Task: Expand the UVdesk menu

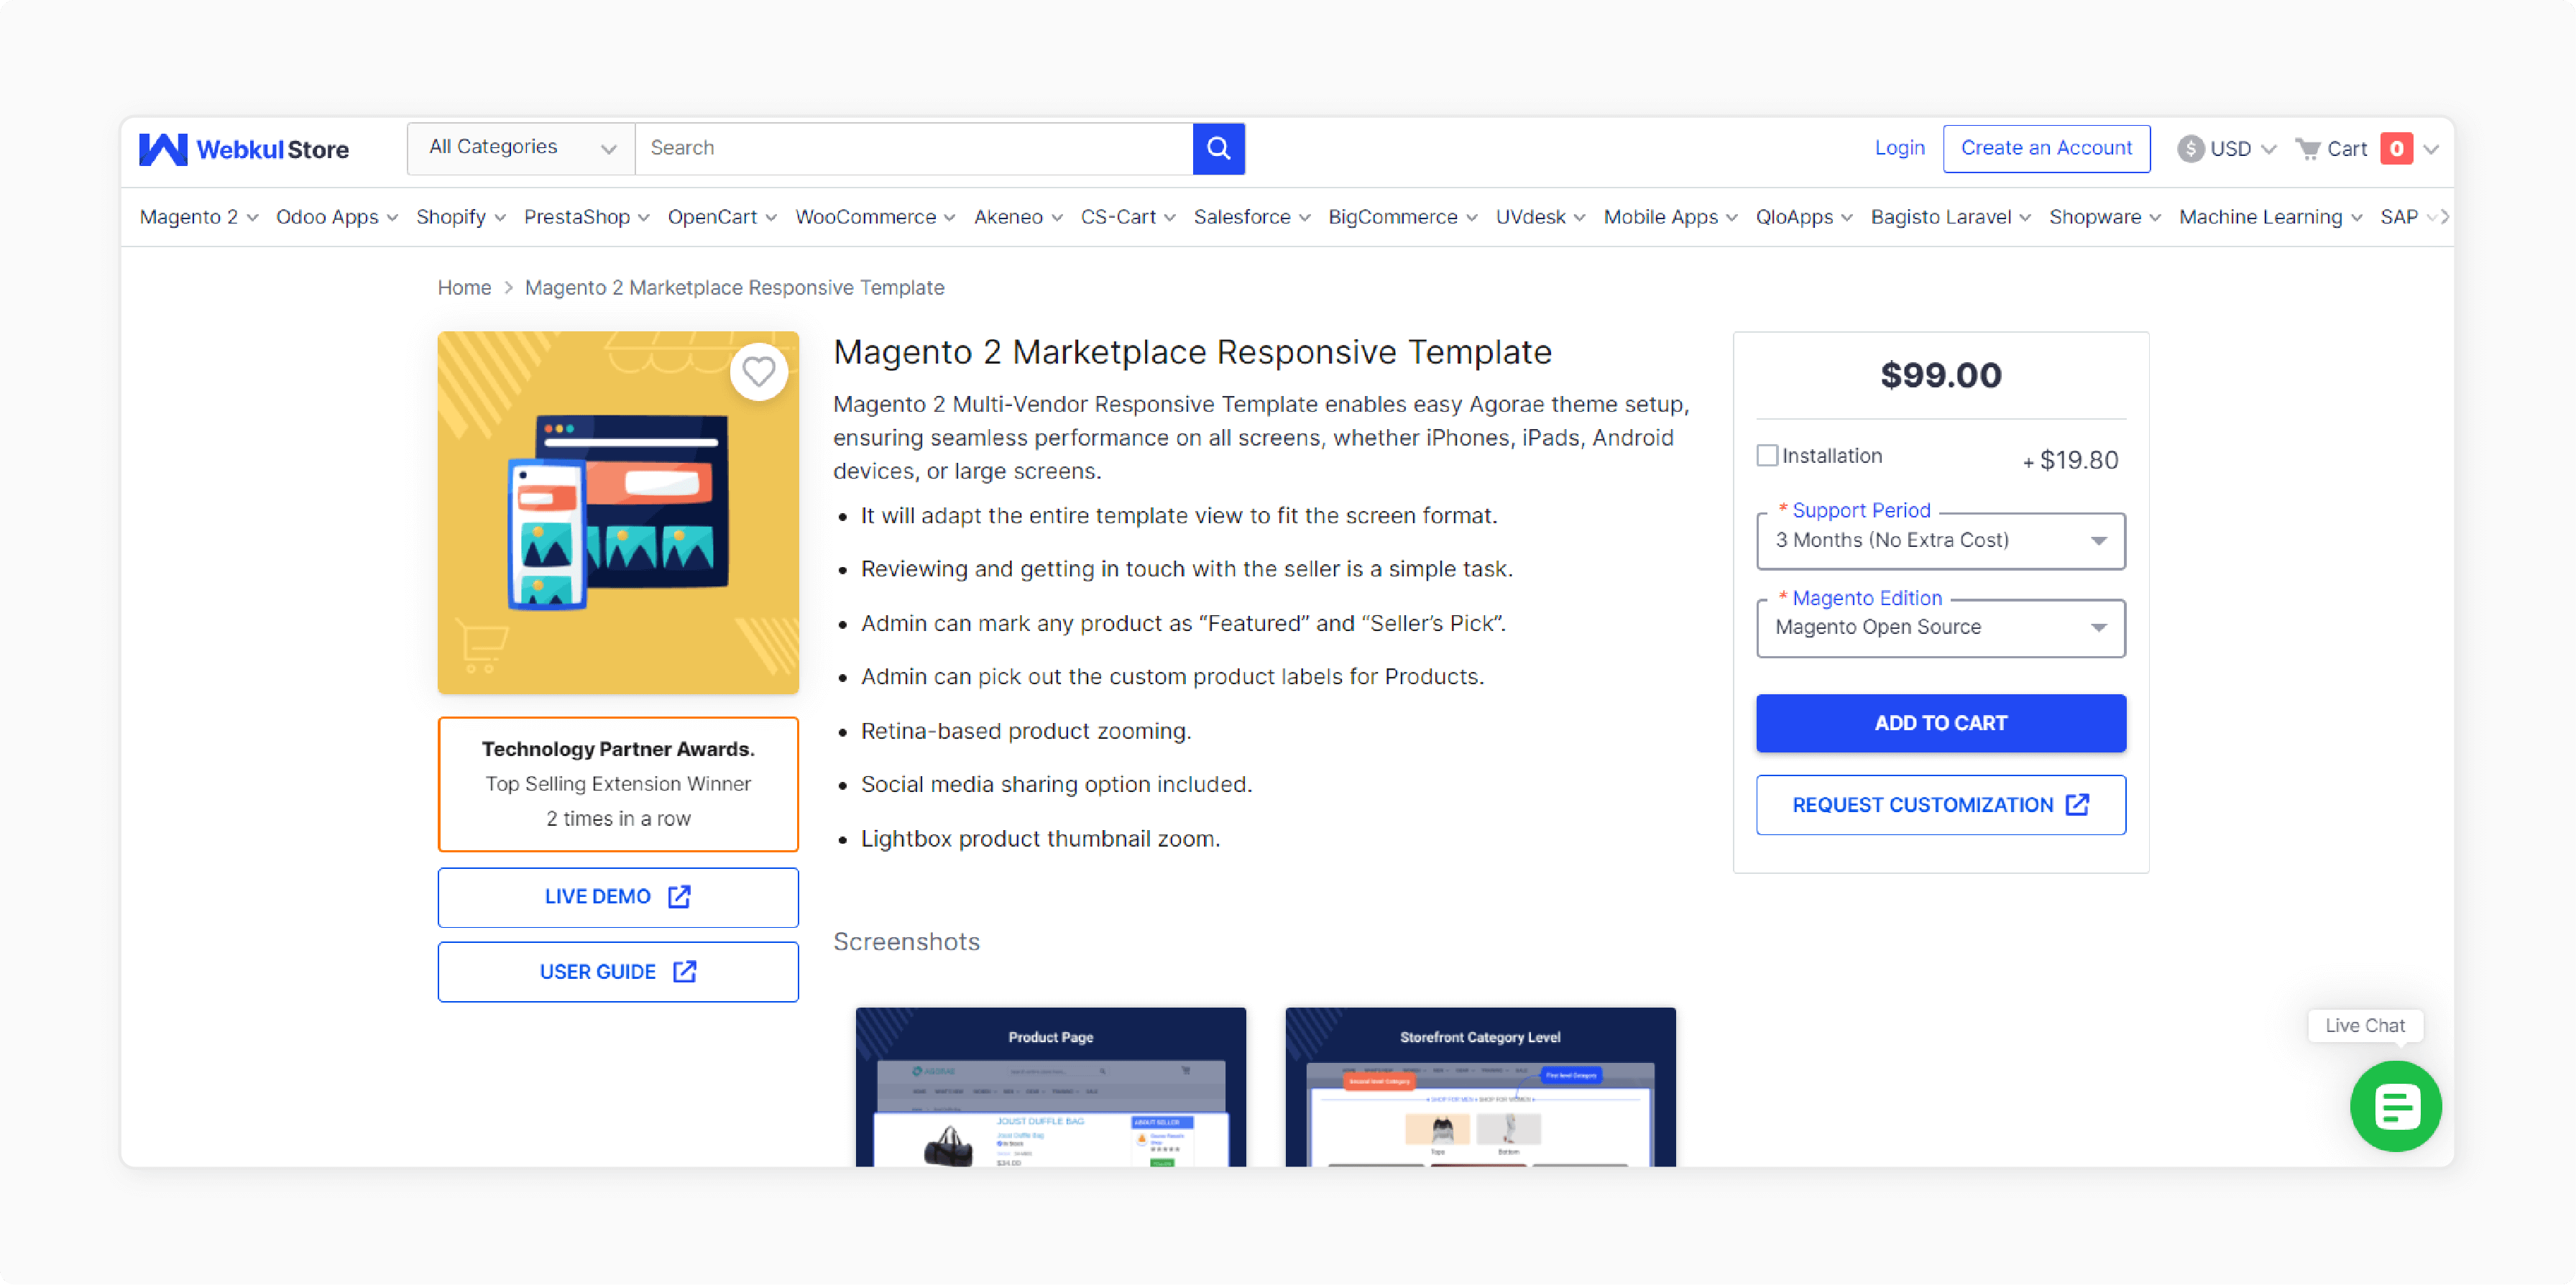Action: 1540,217
